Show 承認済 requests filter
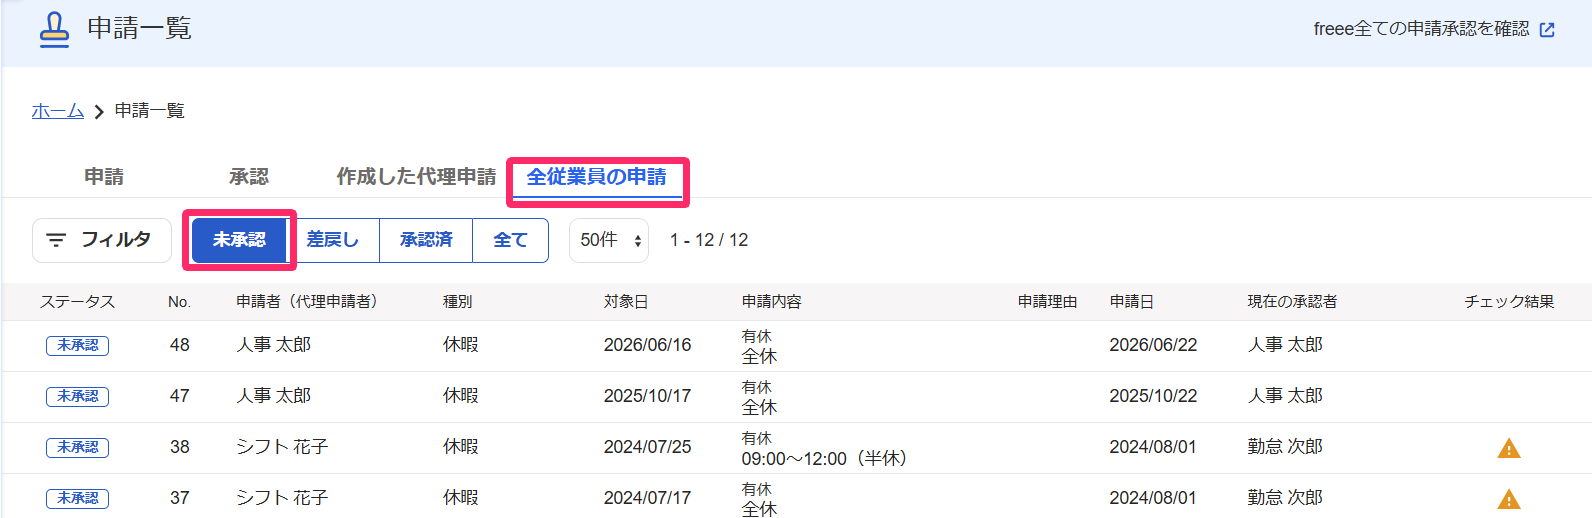 (426, 240)
